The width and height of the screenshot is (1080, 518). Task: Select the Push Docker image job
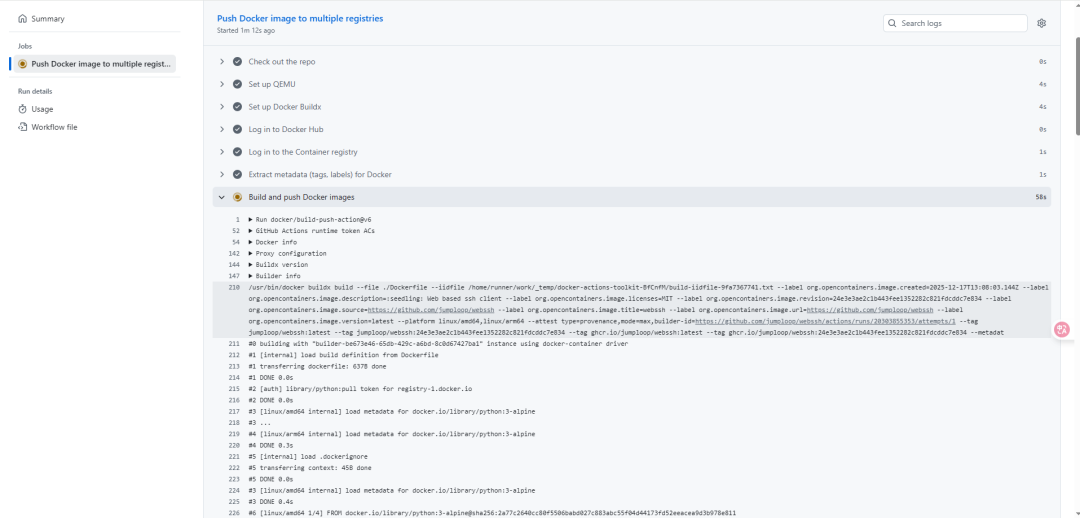(x=100, y=64)
